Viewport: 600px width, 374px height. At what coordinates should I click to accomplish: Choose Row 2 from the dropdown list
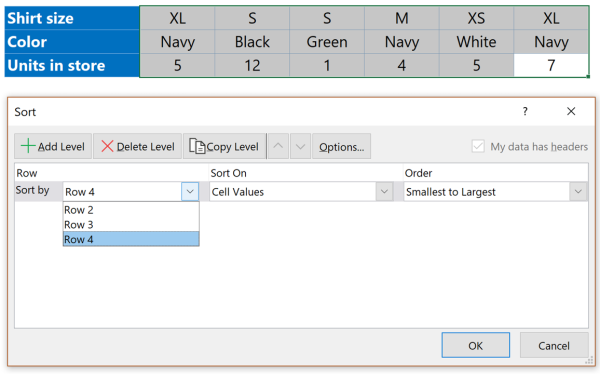131,210
